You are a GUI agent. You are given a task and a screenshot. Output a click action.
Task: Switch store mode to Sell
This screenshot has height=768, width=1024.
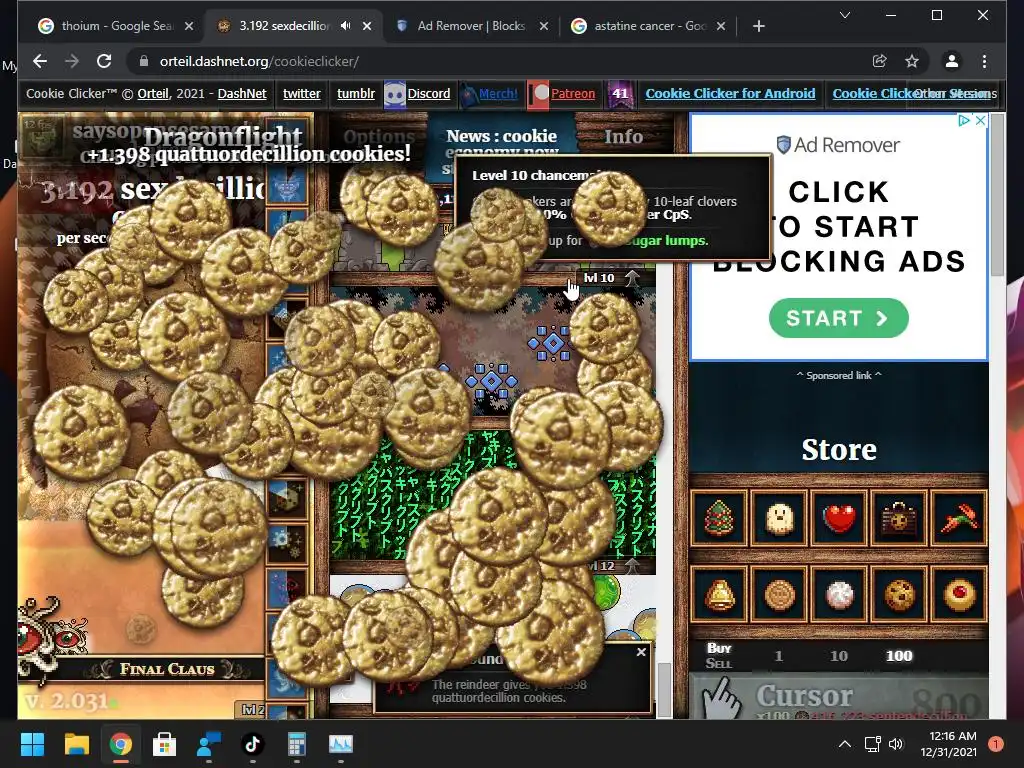(x=718, y=664)
